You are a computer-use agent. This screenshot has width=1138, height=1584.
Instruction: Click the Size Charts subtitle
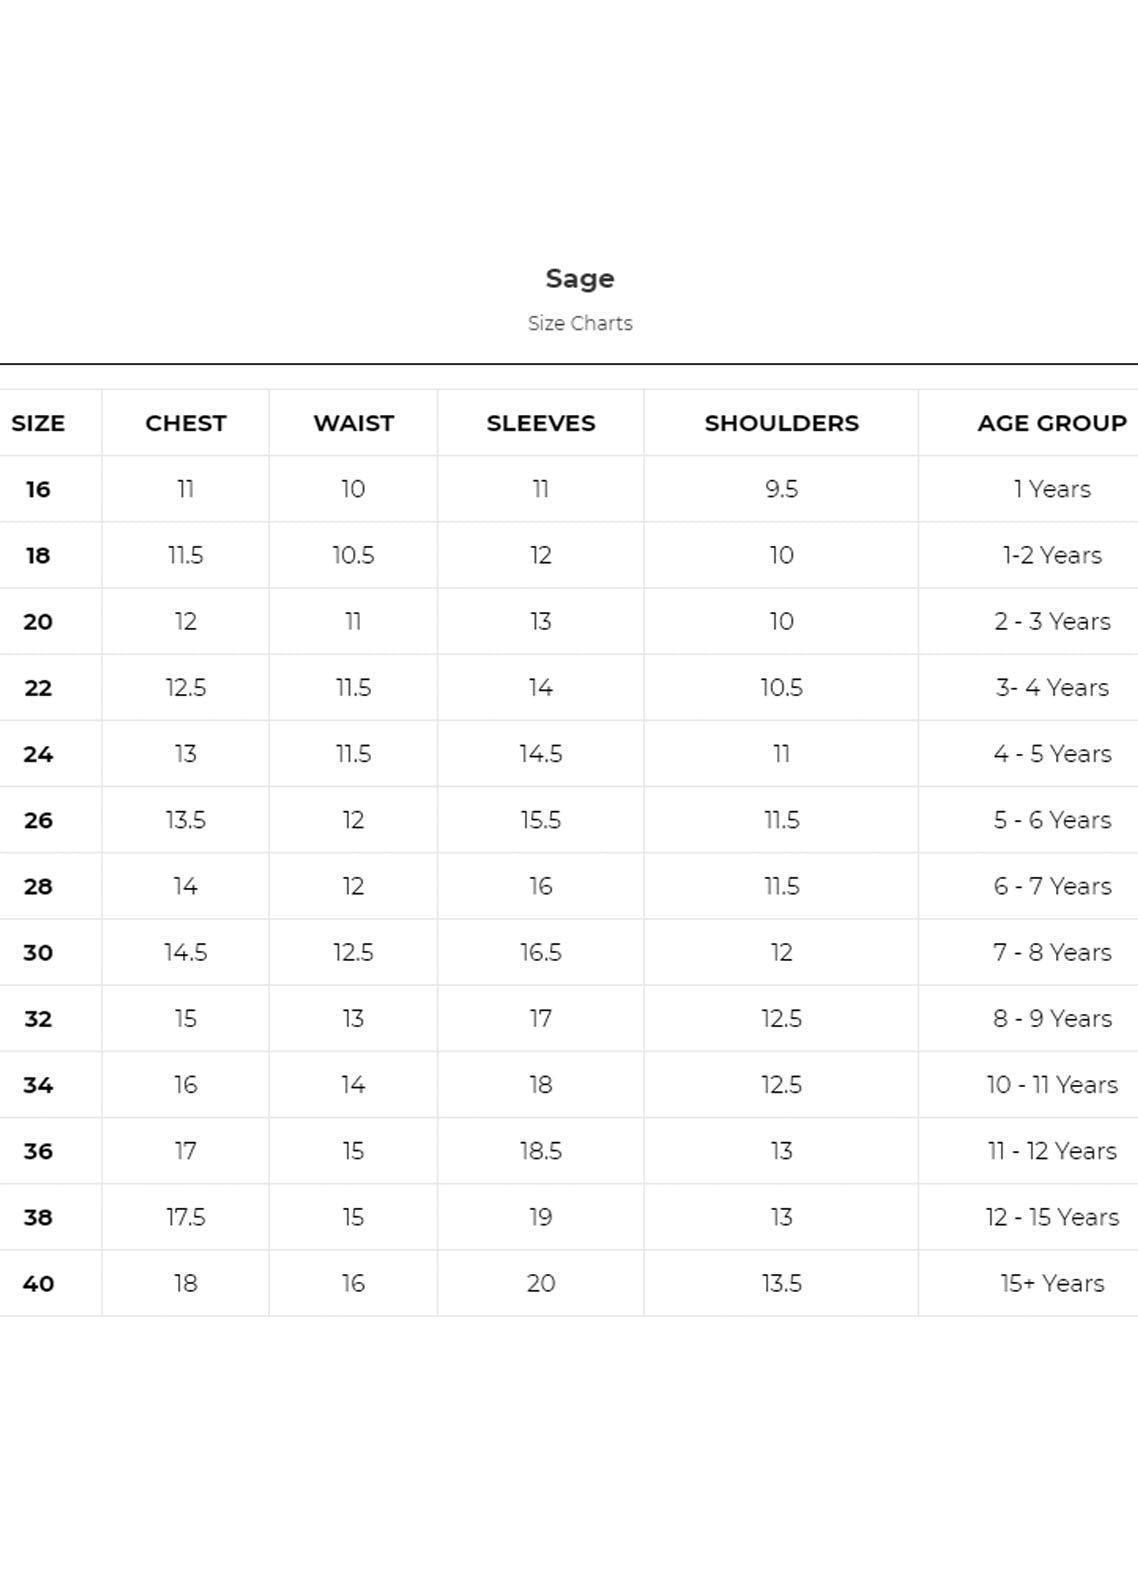pyautogui.click(x=580, y=323)
